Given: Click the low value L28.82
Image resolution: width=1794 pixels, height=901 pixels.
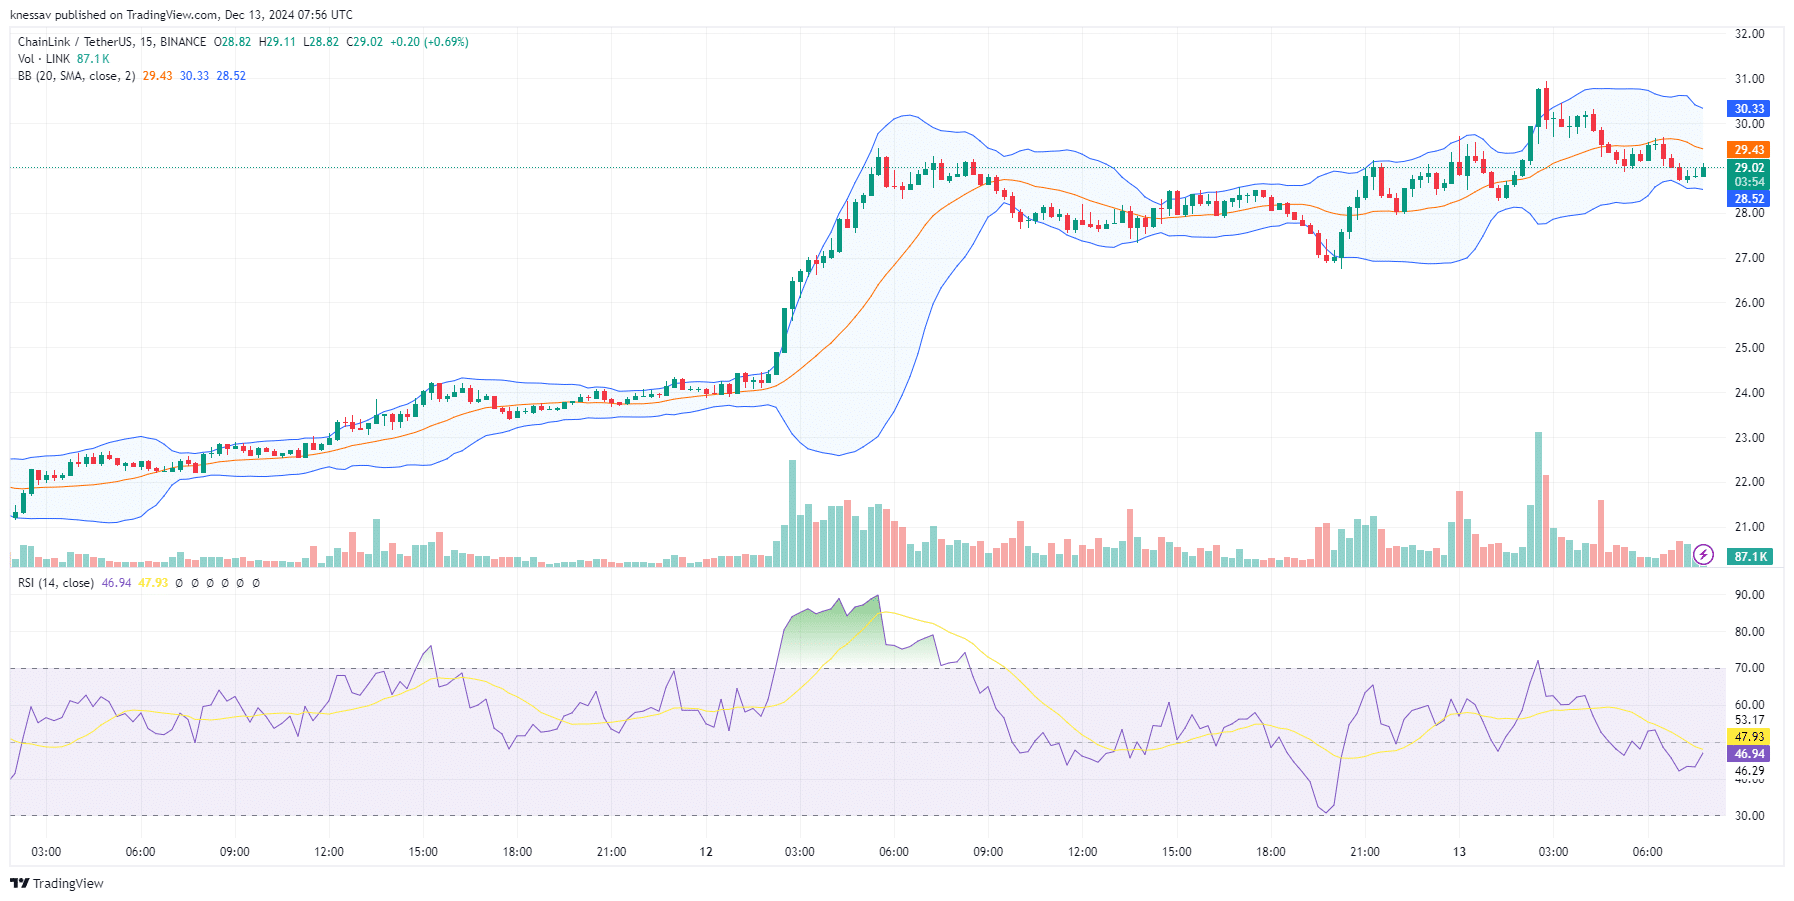Looking at the screenshot, I should coord(321,42).
